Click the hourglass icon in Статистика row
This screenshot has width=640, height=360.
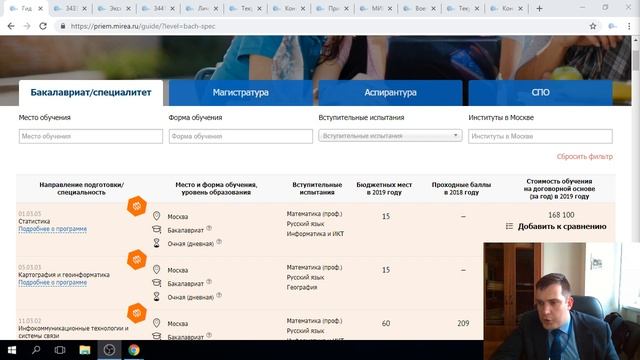click(156, 243)
